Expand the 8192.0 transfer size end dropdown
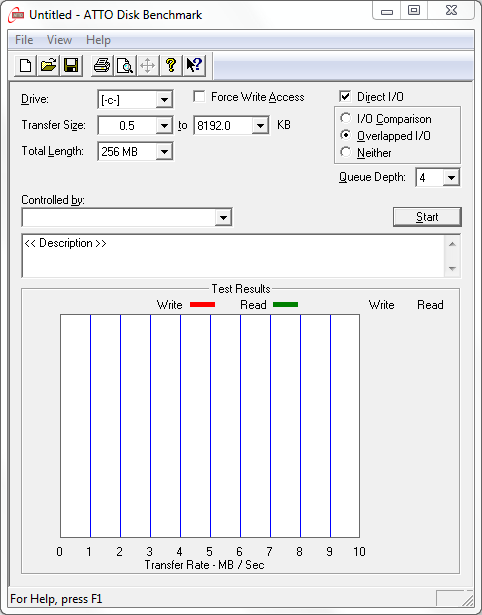The height and width of the screenshot is (615, 482). click(x=260, y=126)
